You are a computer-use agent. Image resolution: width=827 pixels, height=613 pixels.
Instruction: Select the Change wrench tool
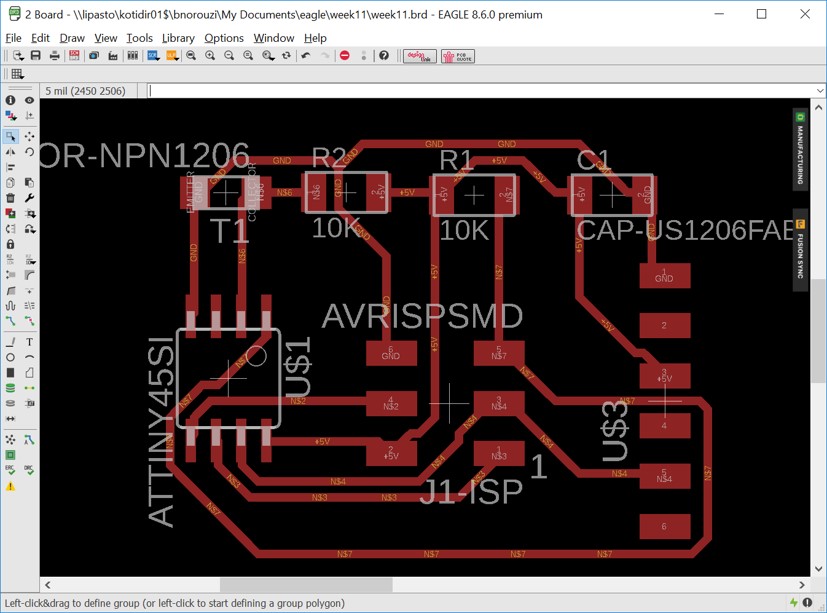[x=30, y=198]
